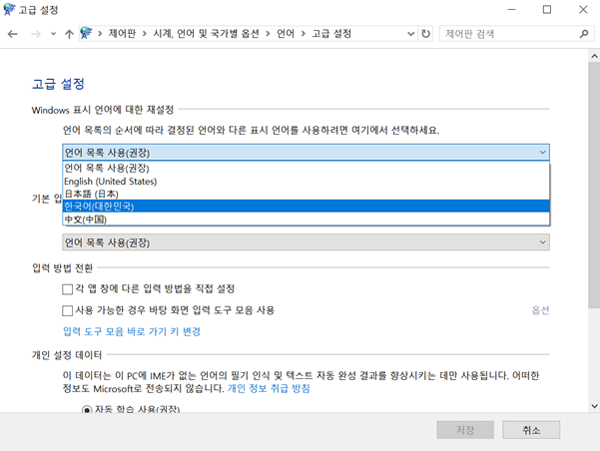Click the scrollbar down arrow
This screenshot has width=600, height=451.
point(594,406)
